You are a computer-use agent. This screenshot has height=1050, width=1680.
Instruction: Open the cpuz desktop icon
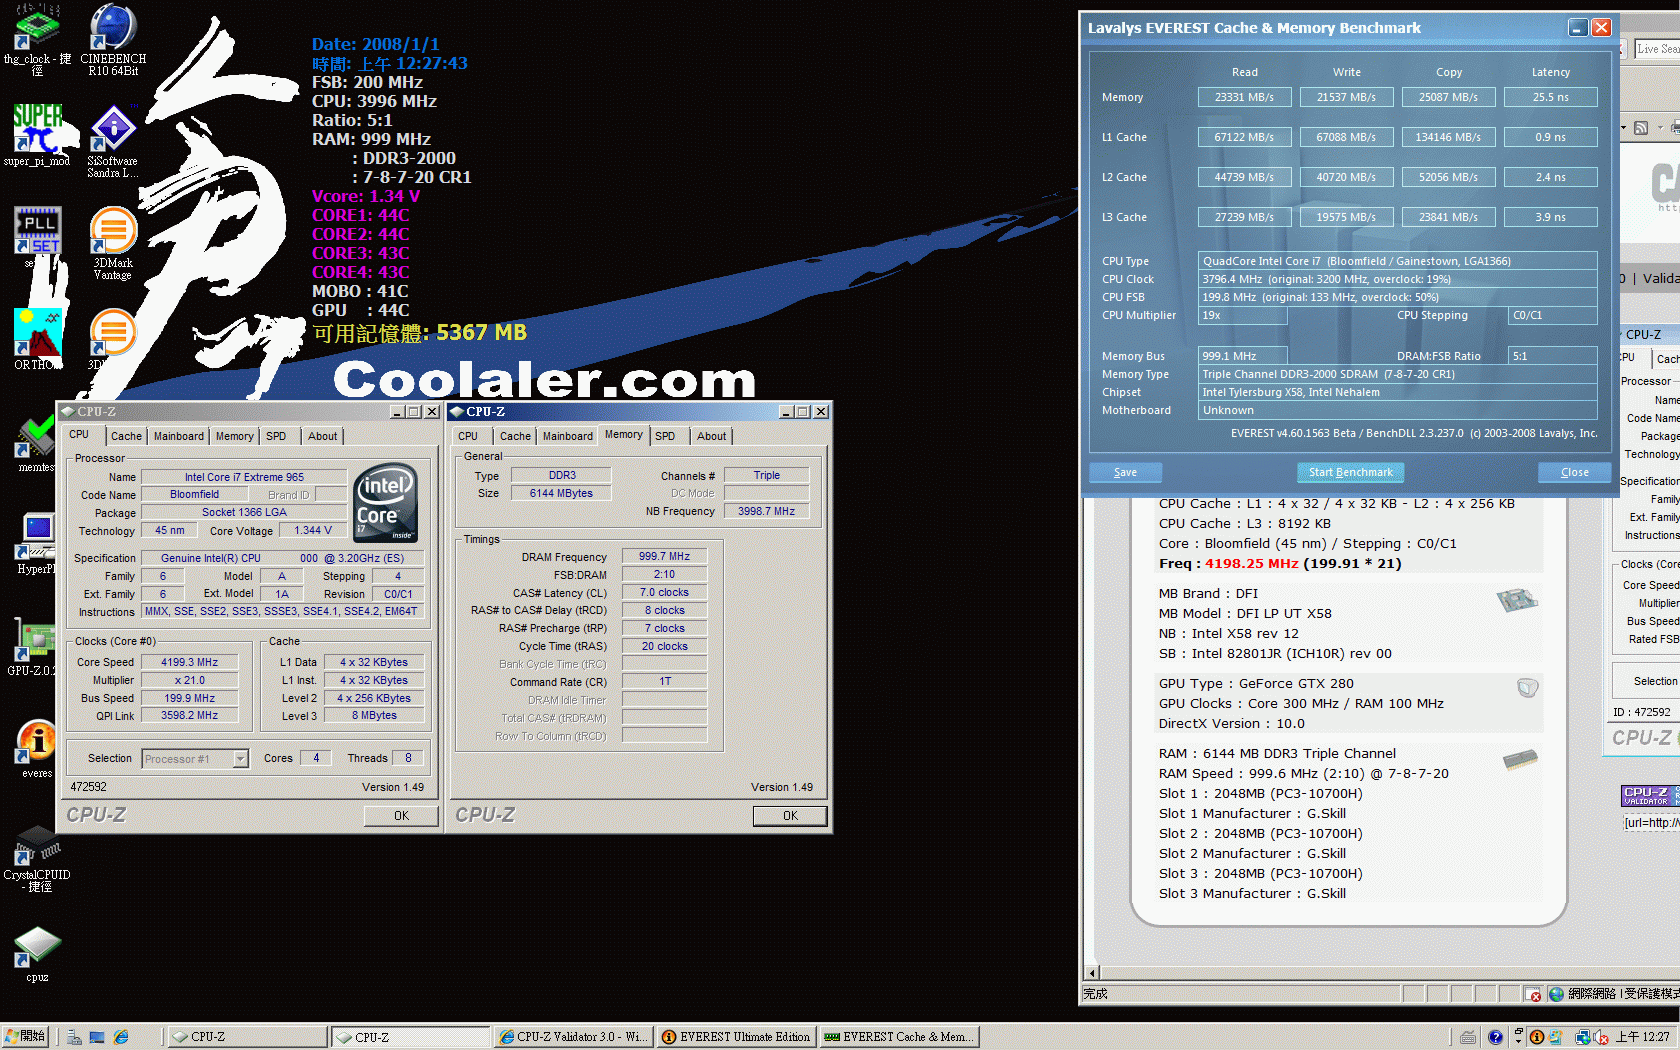(37, 953)
